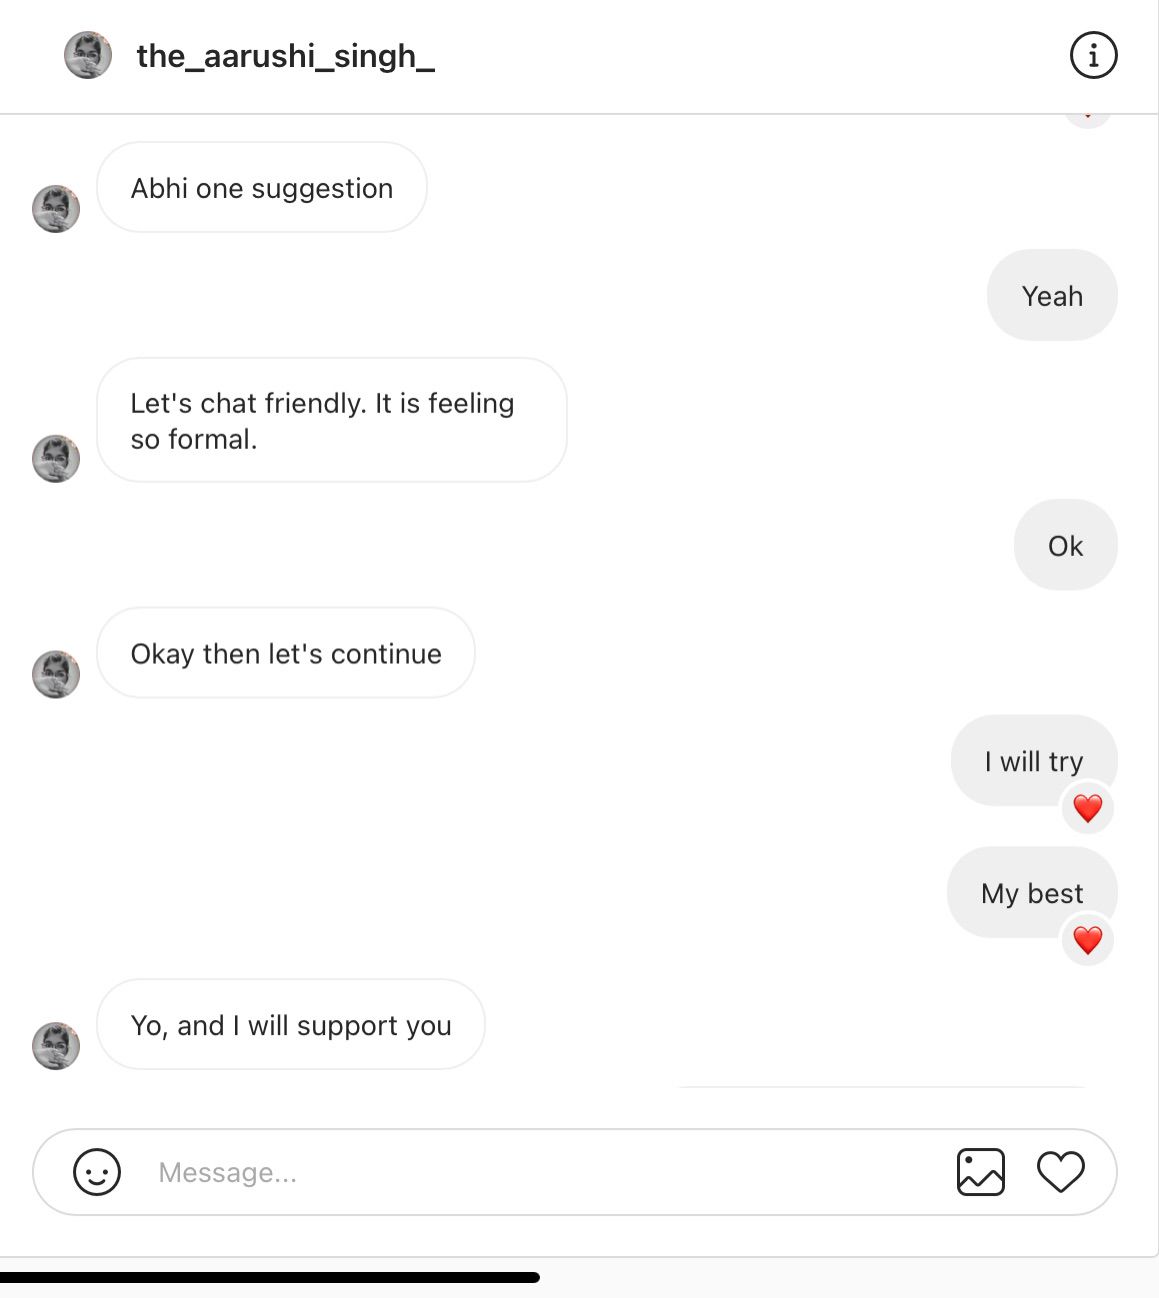
Task: Select the "I will try" message bubble
Action: (1034, 760)
